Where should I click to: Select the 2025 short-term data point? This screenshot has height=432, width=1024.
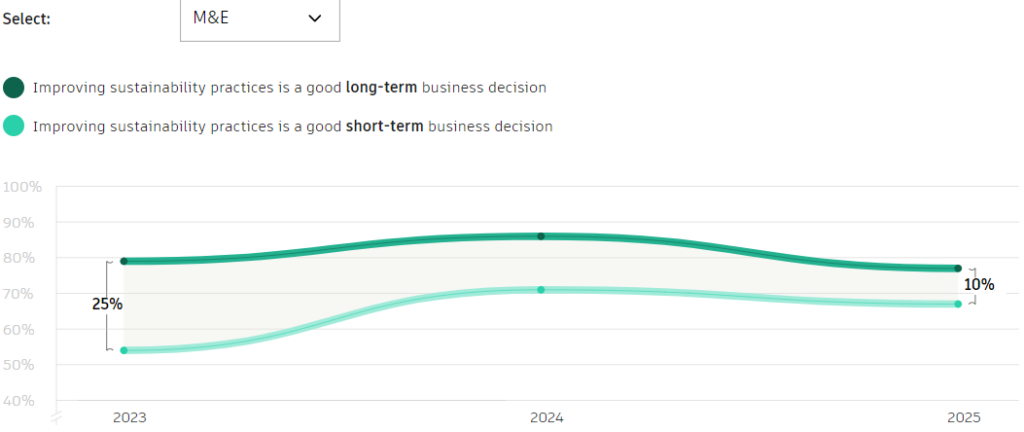coord(958,304)
